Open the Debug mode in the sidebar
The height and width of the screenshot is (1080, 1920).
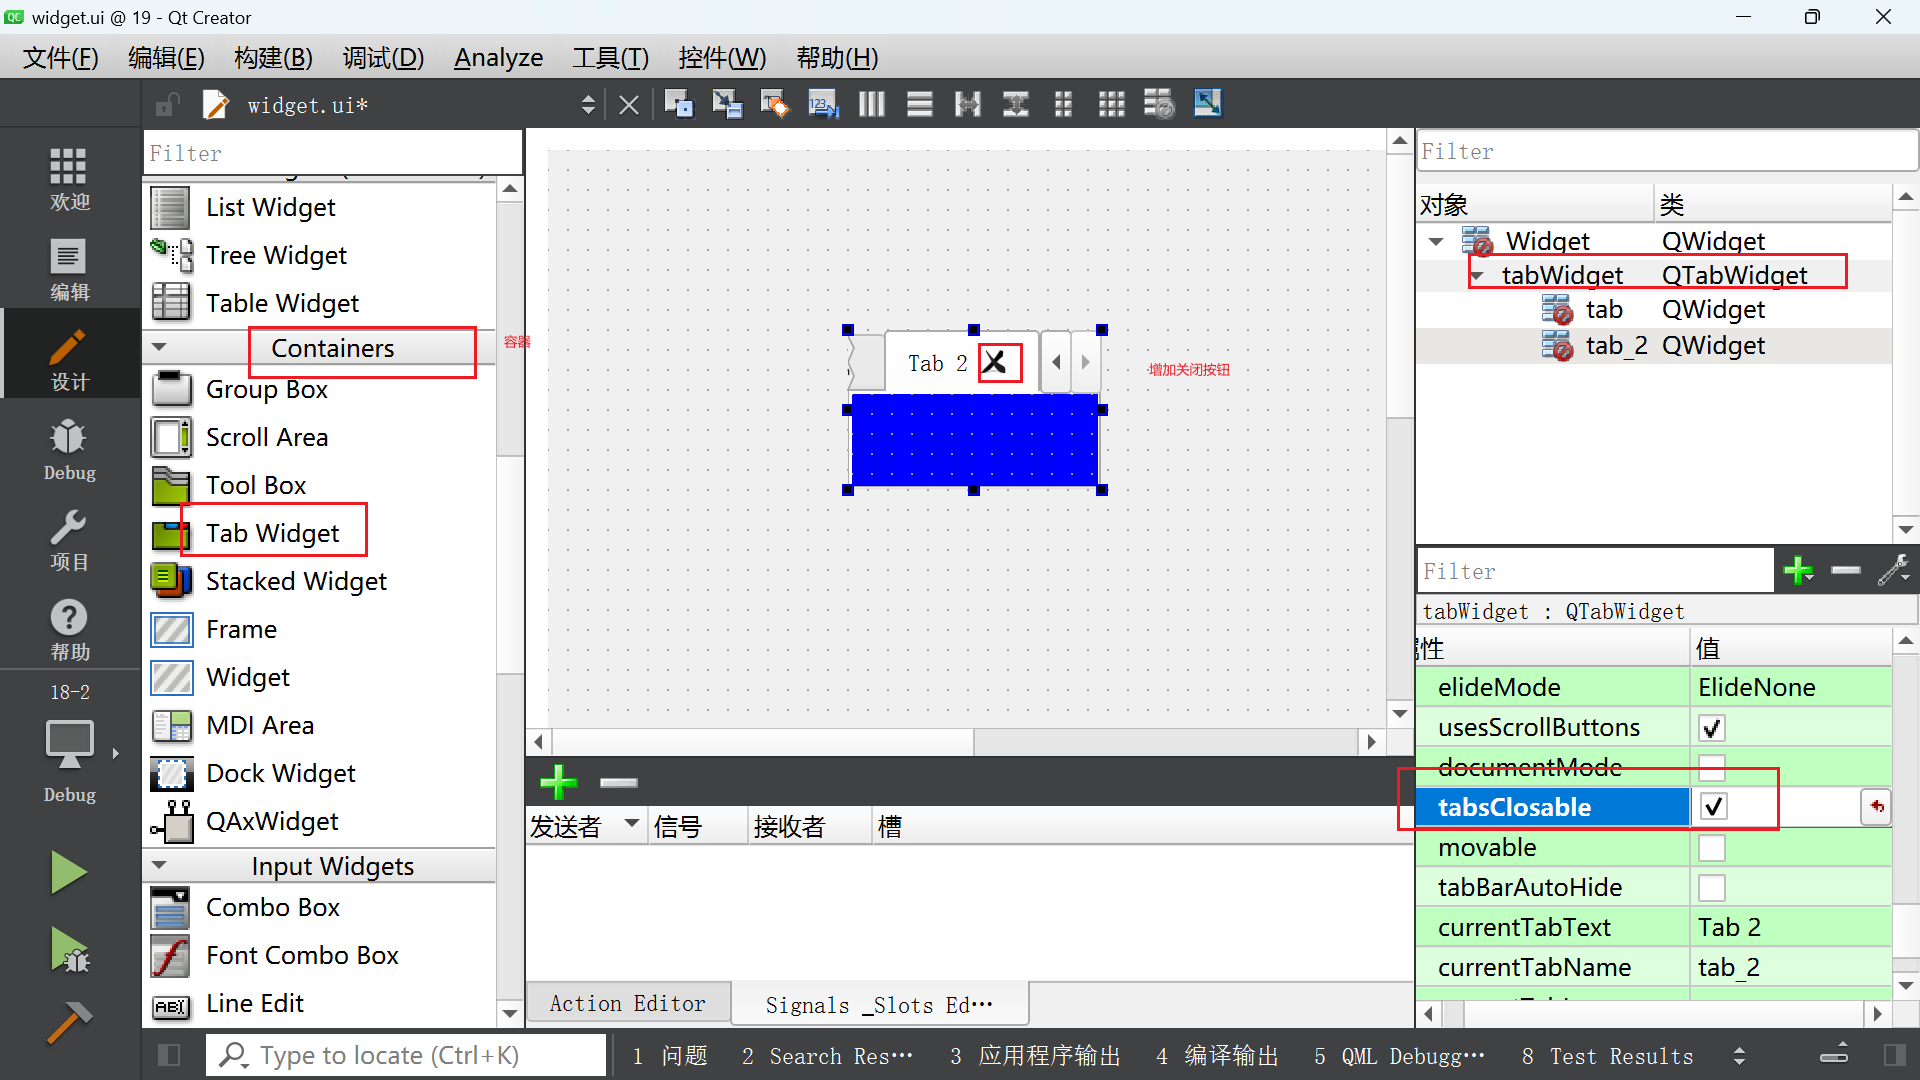(x=69, y=448)
